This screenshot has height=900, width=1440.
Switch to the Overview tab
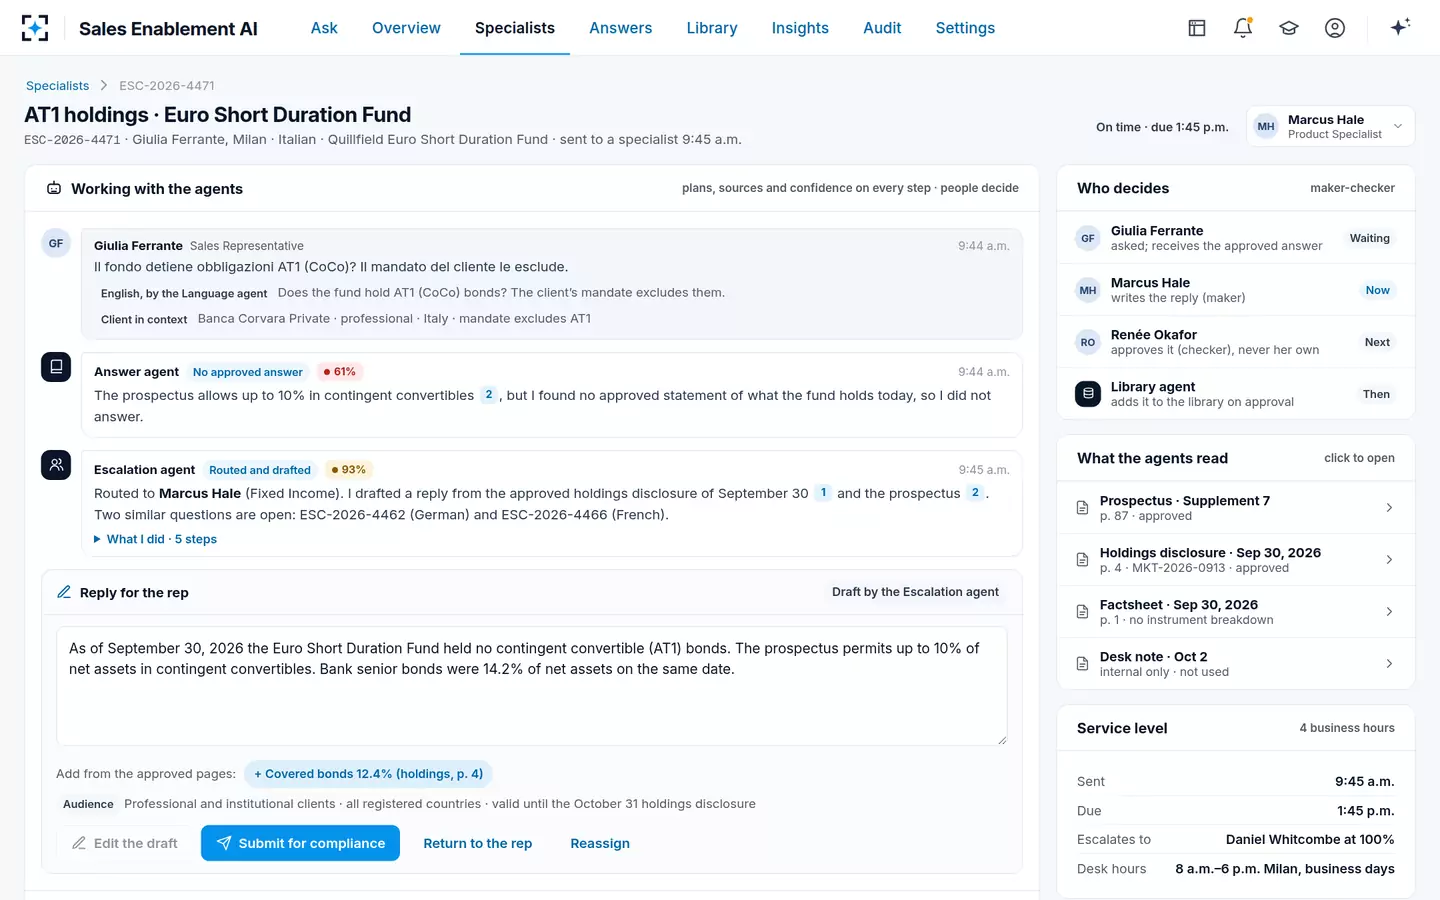click(406, 28)
